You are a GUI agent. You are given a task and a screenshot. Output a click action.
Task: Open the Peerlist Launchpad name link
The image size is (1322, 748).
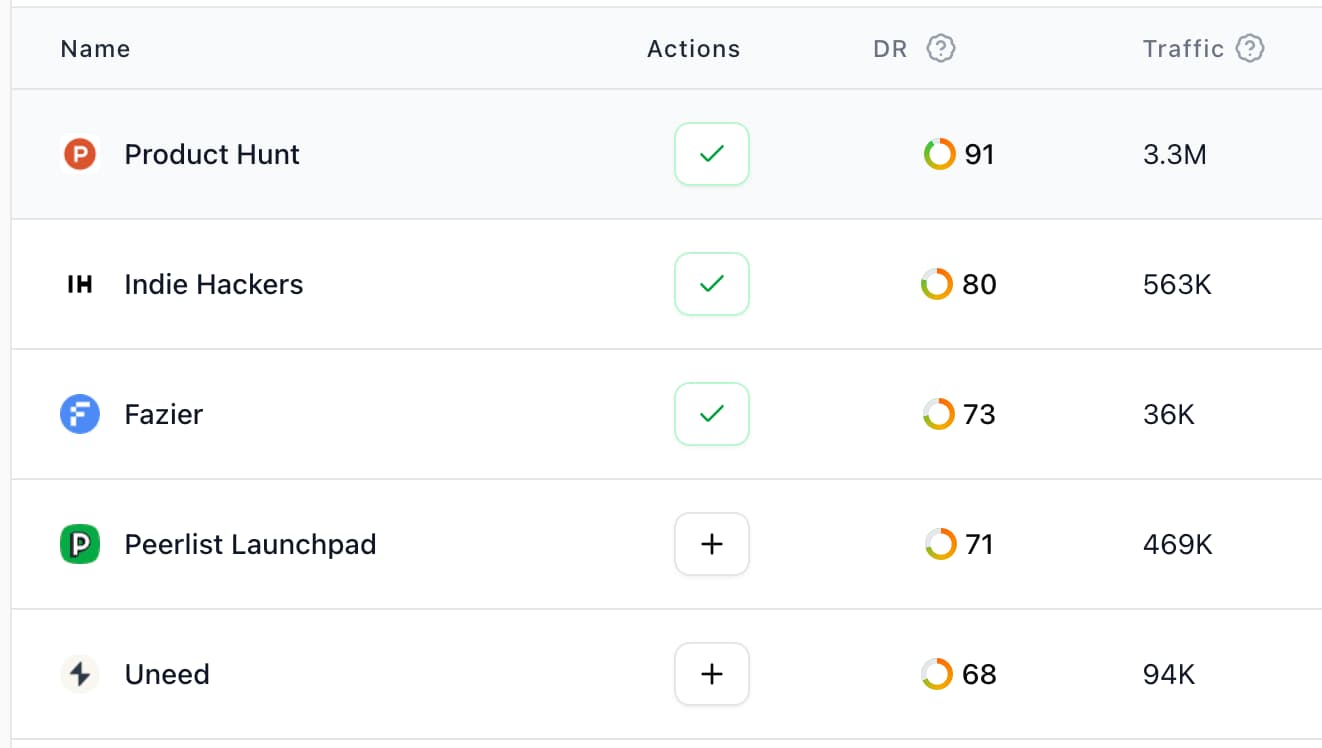click(250, 544)
